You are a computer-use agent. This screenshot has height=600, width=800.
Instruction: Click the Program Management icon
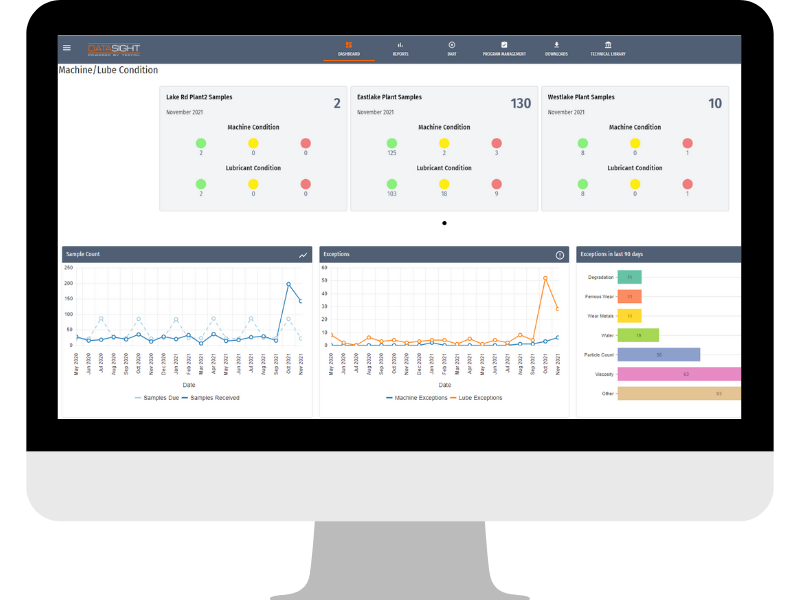[x=504, y=46]
